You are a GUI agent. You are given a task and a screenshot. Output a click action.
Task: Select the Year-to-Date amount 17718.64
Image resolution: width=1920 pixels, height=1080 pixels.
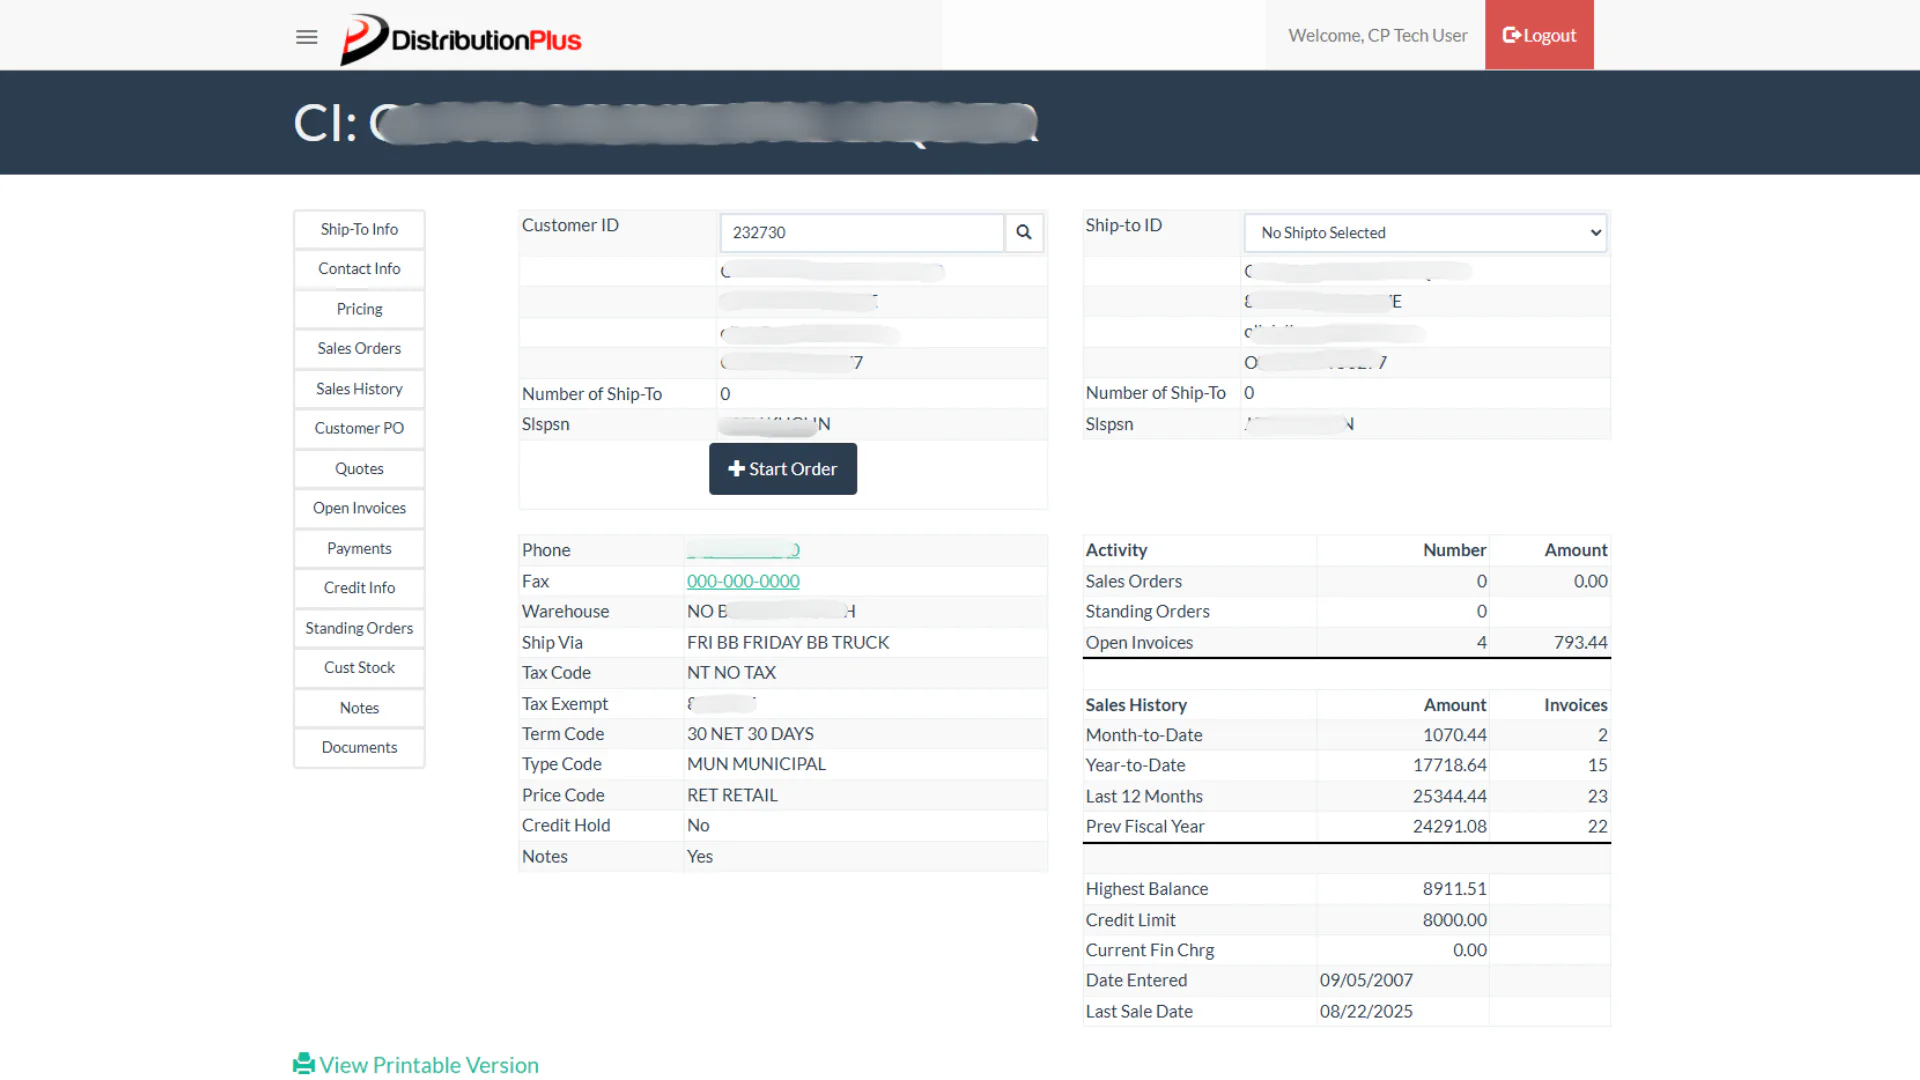click(x=1449, y=765)
